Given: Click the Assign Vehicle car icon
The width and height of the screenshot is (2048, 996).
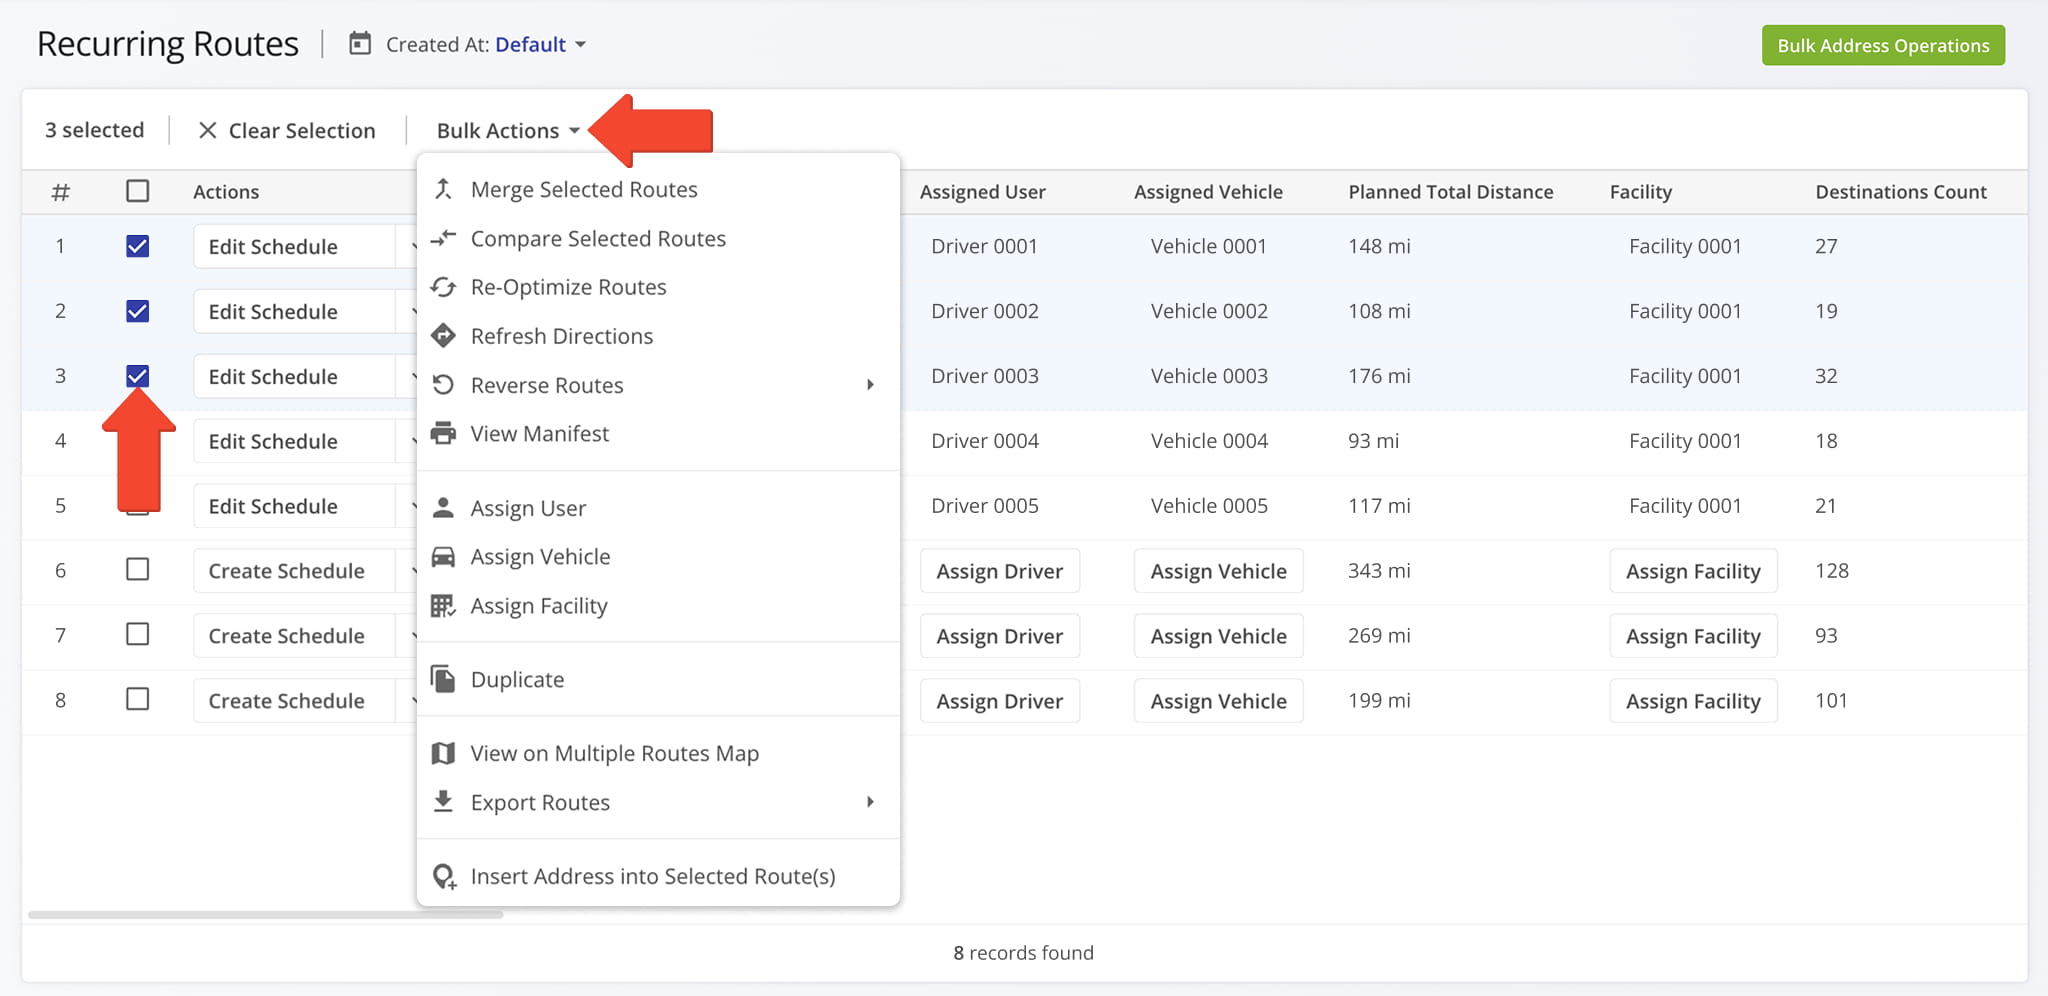Looking at the screenshot, I should coord(443,557).
